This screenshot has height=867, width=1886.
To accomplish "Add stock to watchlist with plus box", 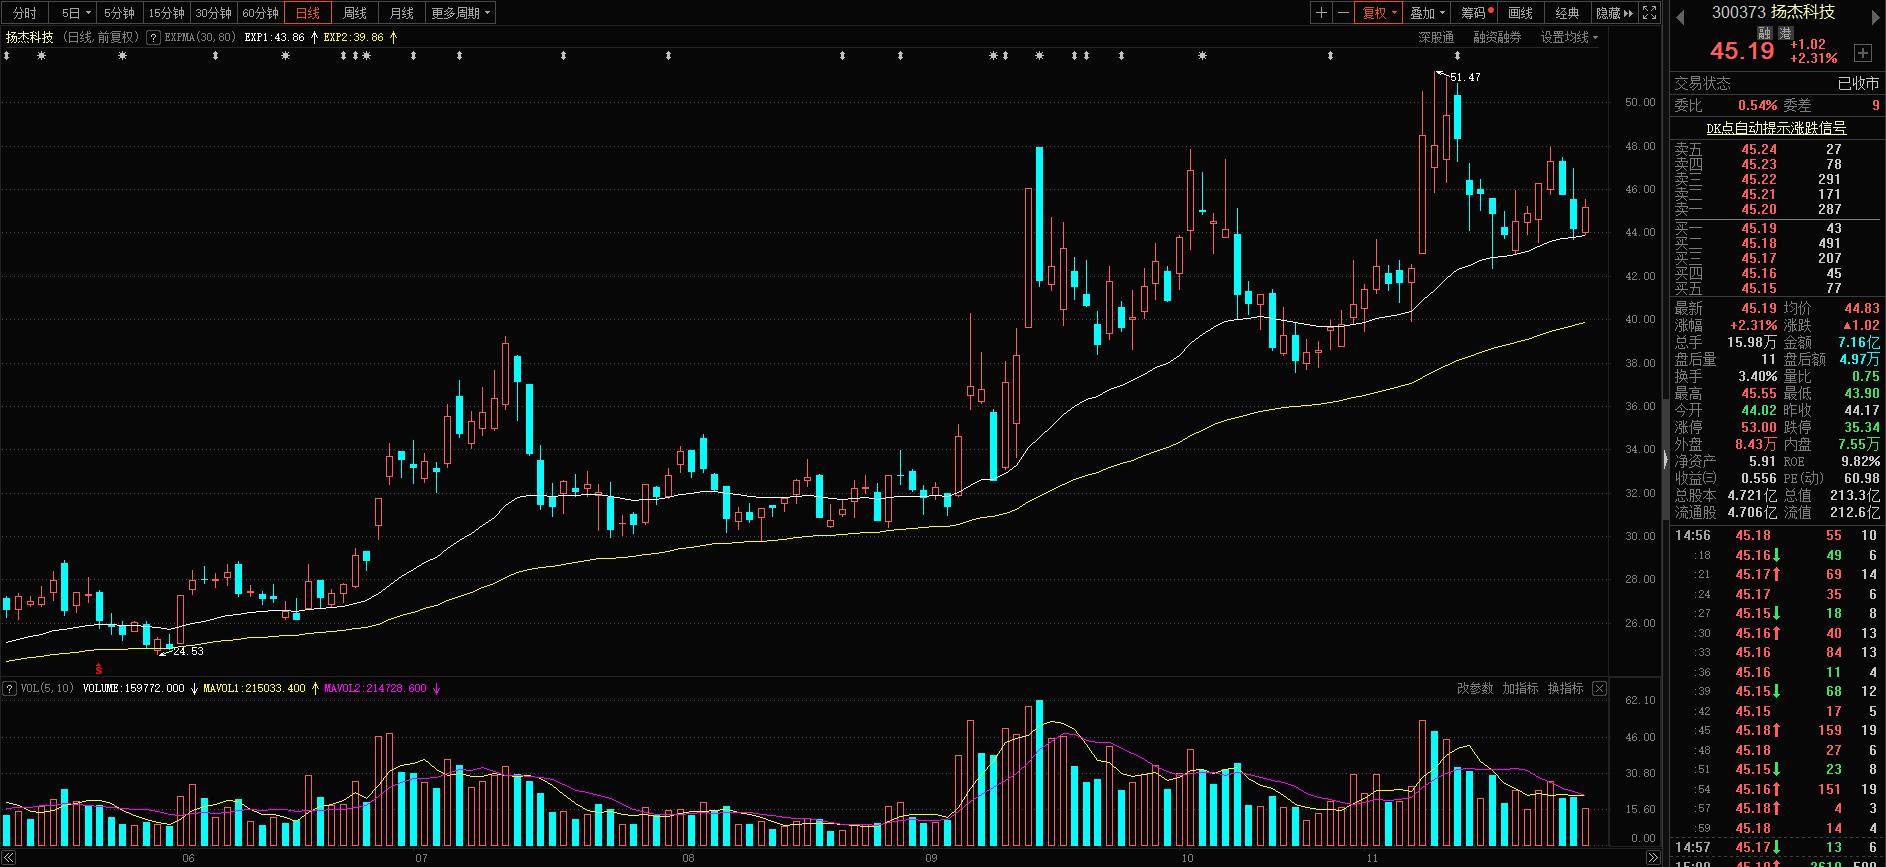I will [x=1862, y=52].
